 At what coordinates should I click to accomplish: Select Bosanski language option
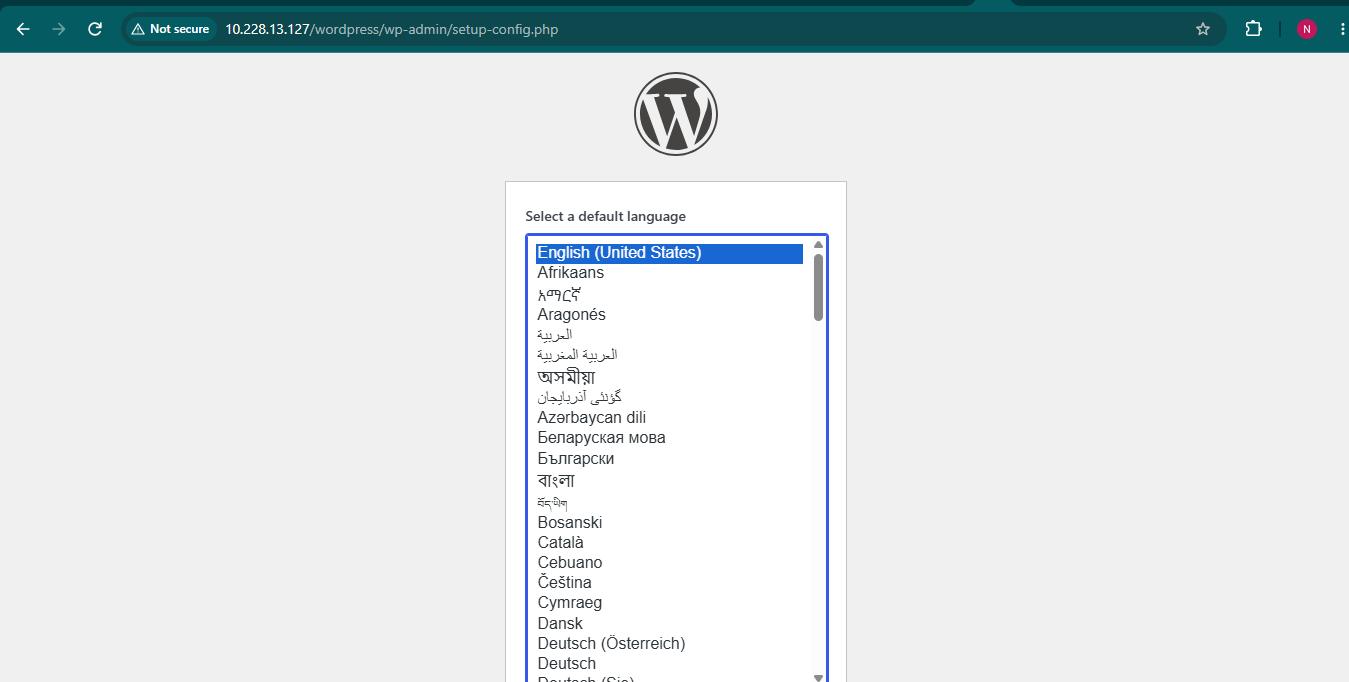669,523
